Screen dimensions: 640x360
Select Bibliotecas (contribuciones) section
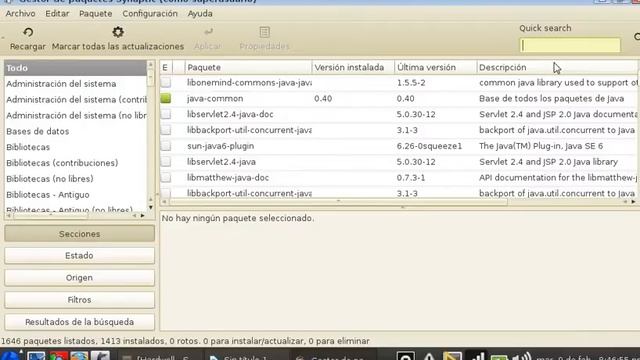(75, 163)
